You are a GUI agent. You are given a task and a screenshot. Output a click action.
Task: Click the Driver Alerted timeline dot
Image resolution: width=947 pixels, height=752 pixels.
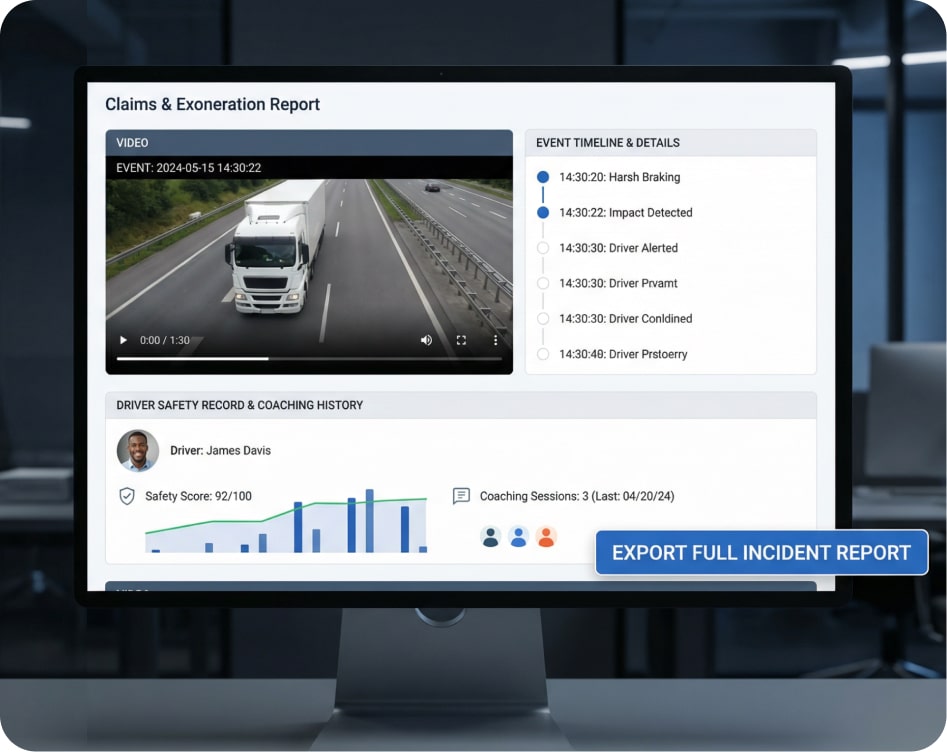point(543,248)
